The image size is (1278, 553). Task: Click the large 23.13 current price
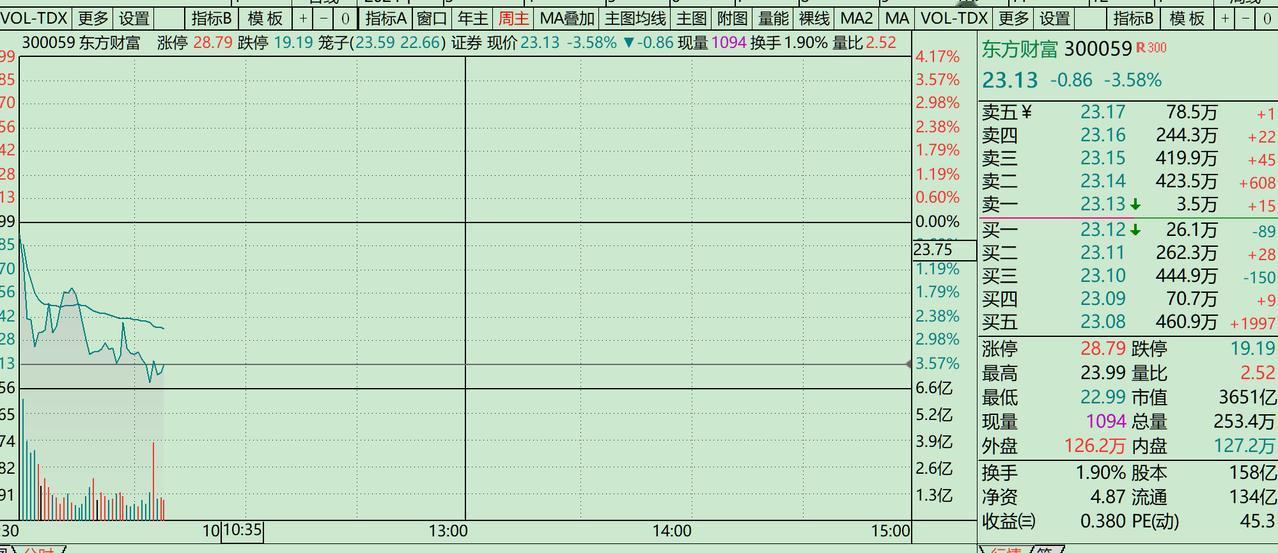(x=1010, y=80)
